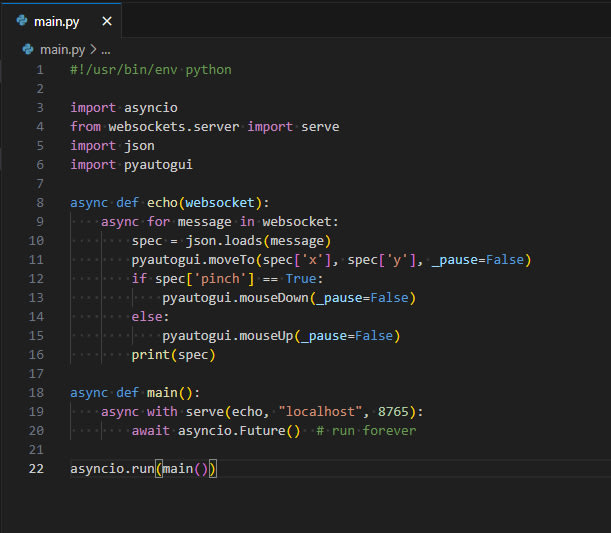Open the main.py breadcrumb file picker
Screen dimensions: 611x533
pos(62,48)
